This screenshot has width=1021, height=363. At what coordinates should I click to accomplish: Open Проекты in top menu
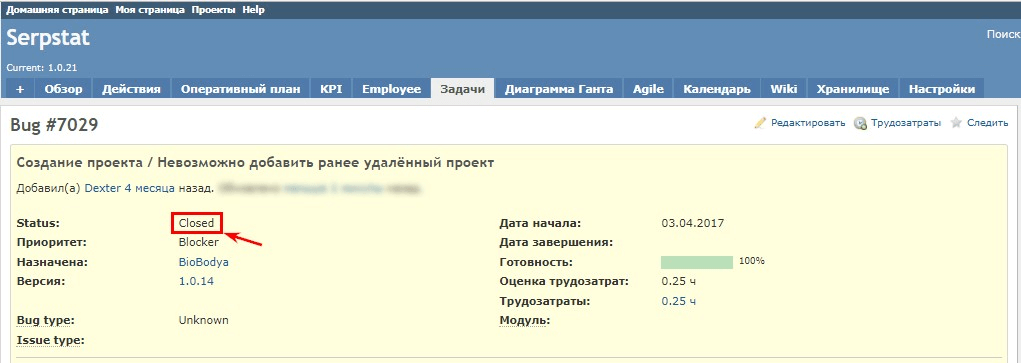pos(214,10)
